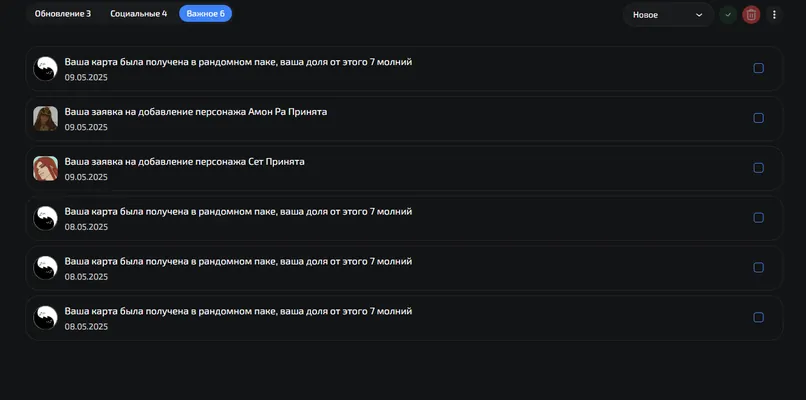Screen dimensions: 806x400
Task: Switch to the Социальные 4 tab
Action: tap(138, 14)
